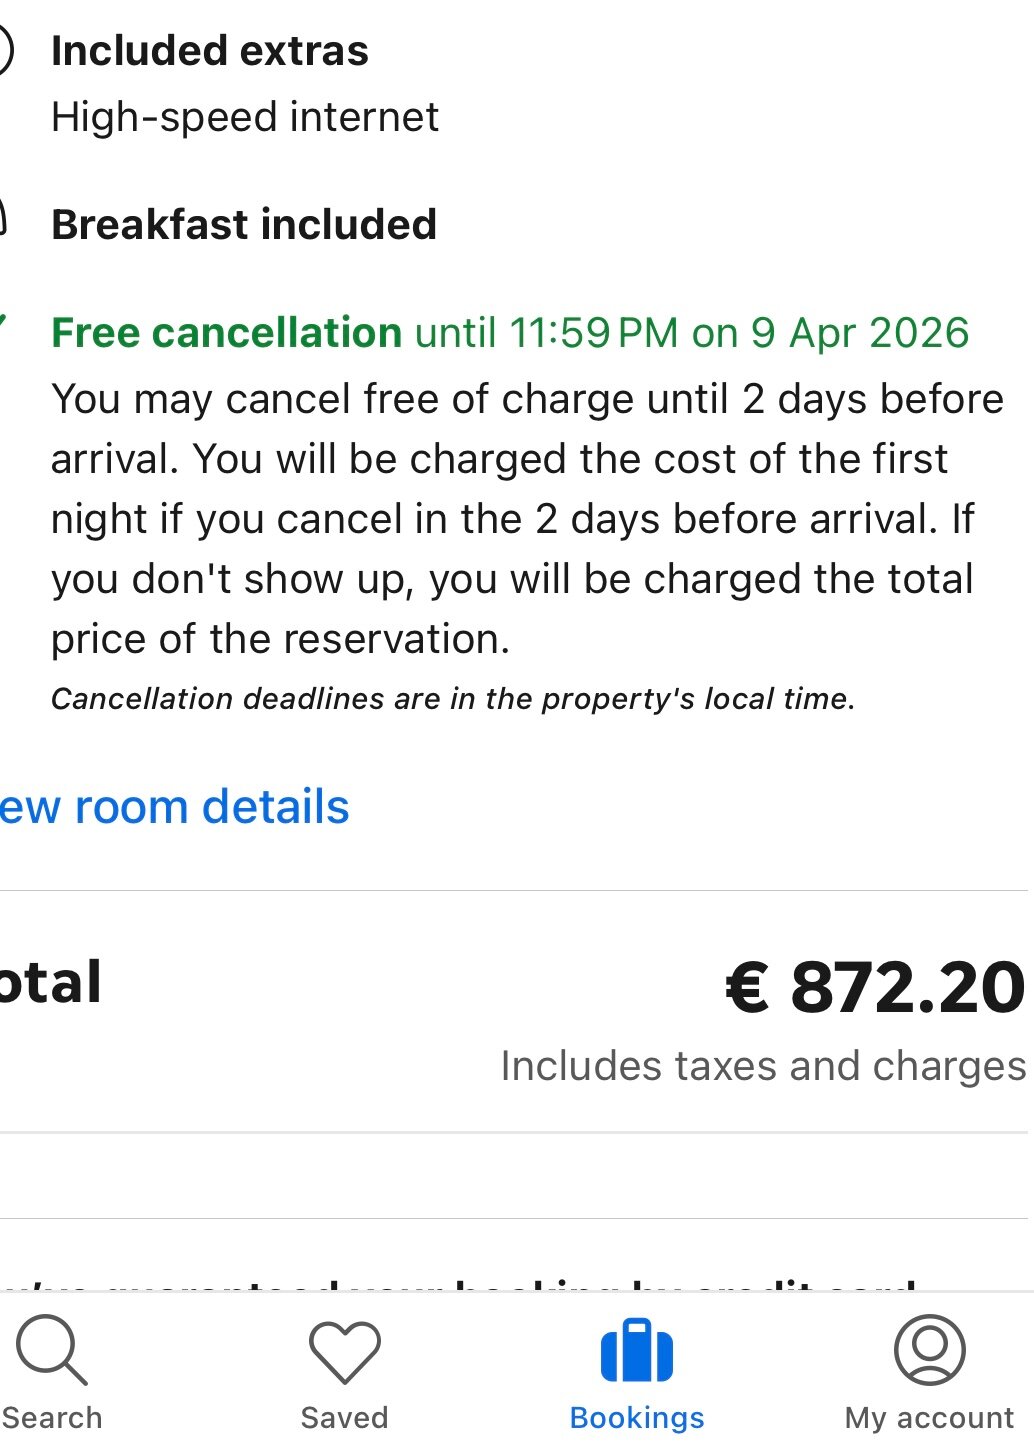This screenshot has height=1452, width=1034.
Task: Click the cancellation policy paragraph
Action: coord(512,518)
